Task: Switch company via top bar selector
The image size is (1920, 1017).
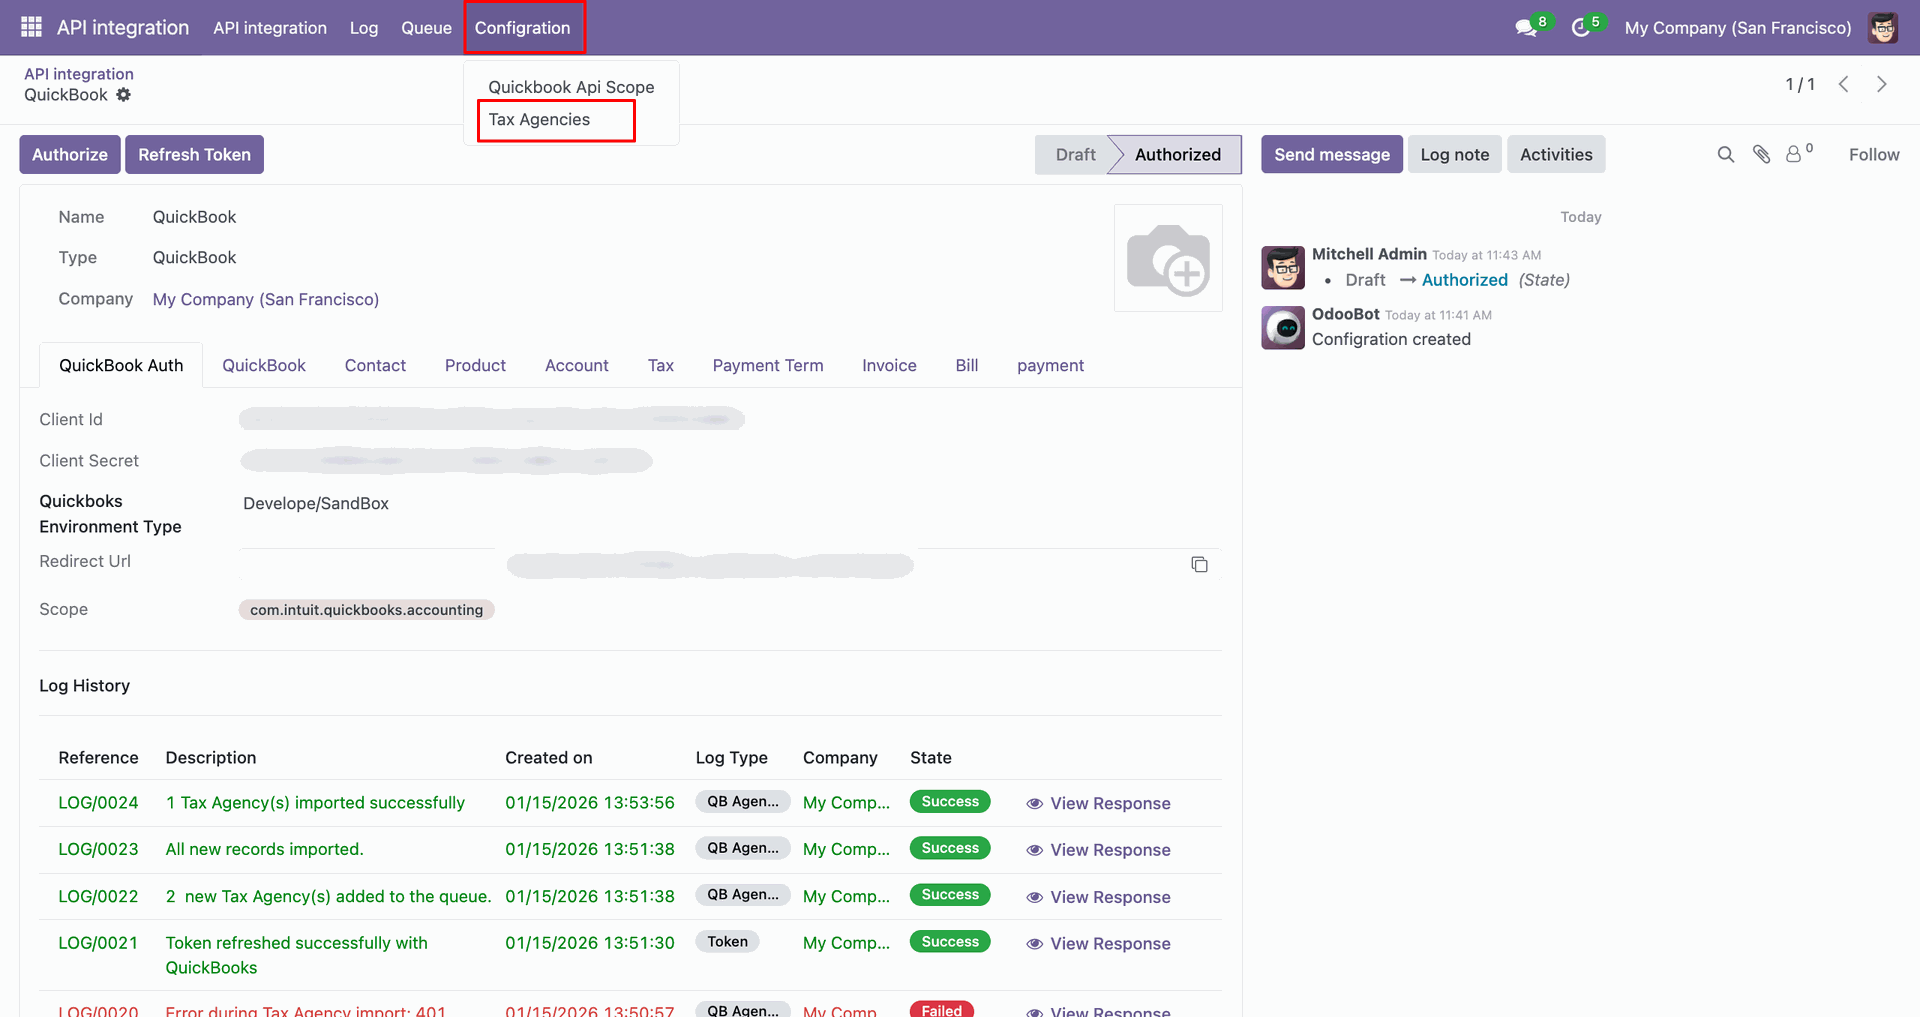Action: (x=1738, y=28)
